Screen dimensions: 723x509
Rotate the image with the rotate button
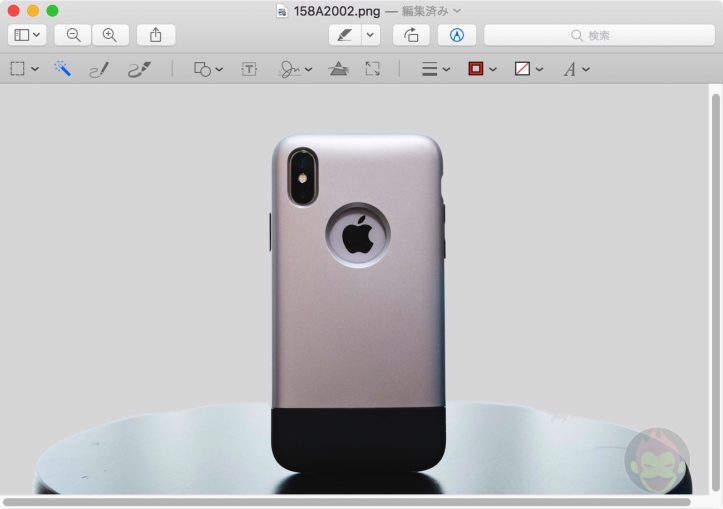(x=411, y=35)
